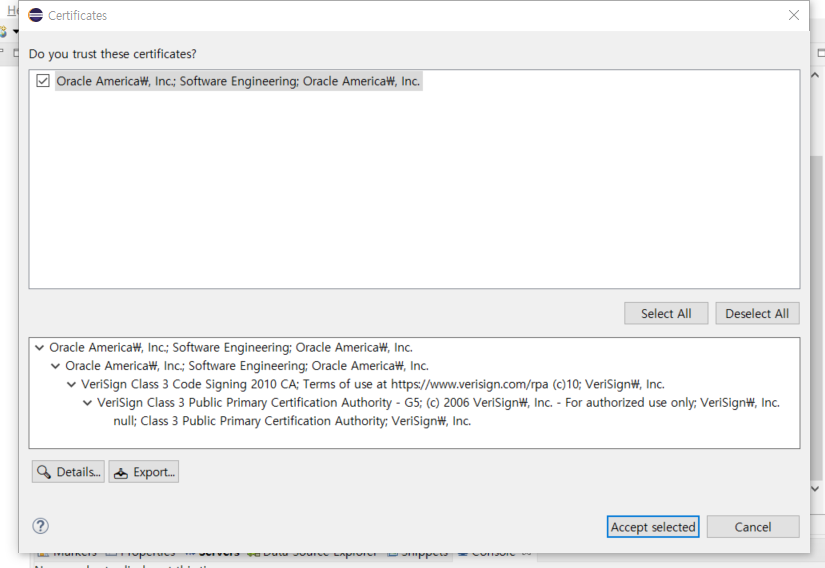Select VeriSign Class 3 Code Signing 2010 CA row

tap(373, 384)
